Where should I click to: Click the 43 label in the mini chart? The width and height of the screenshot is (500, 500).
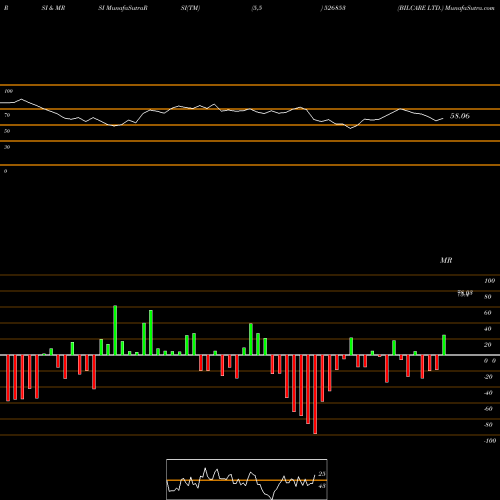click(322, 486)
